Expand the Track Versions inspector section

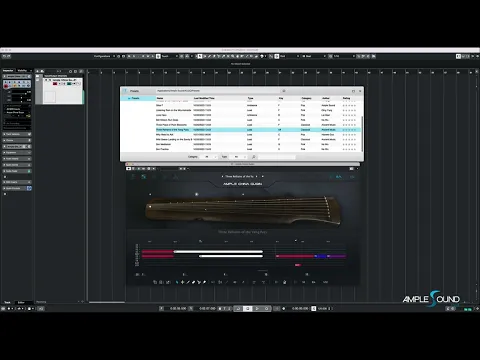click(x=17, y=134)
